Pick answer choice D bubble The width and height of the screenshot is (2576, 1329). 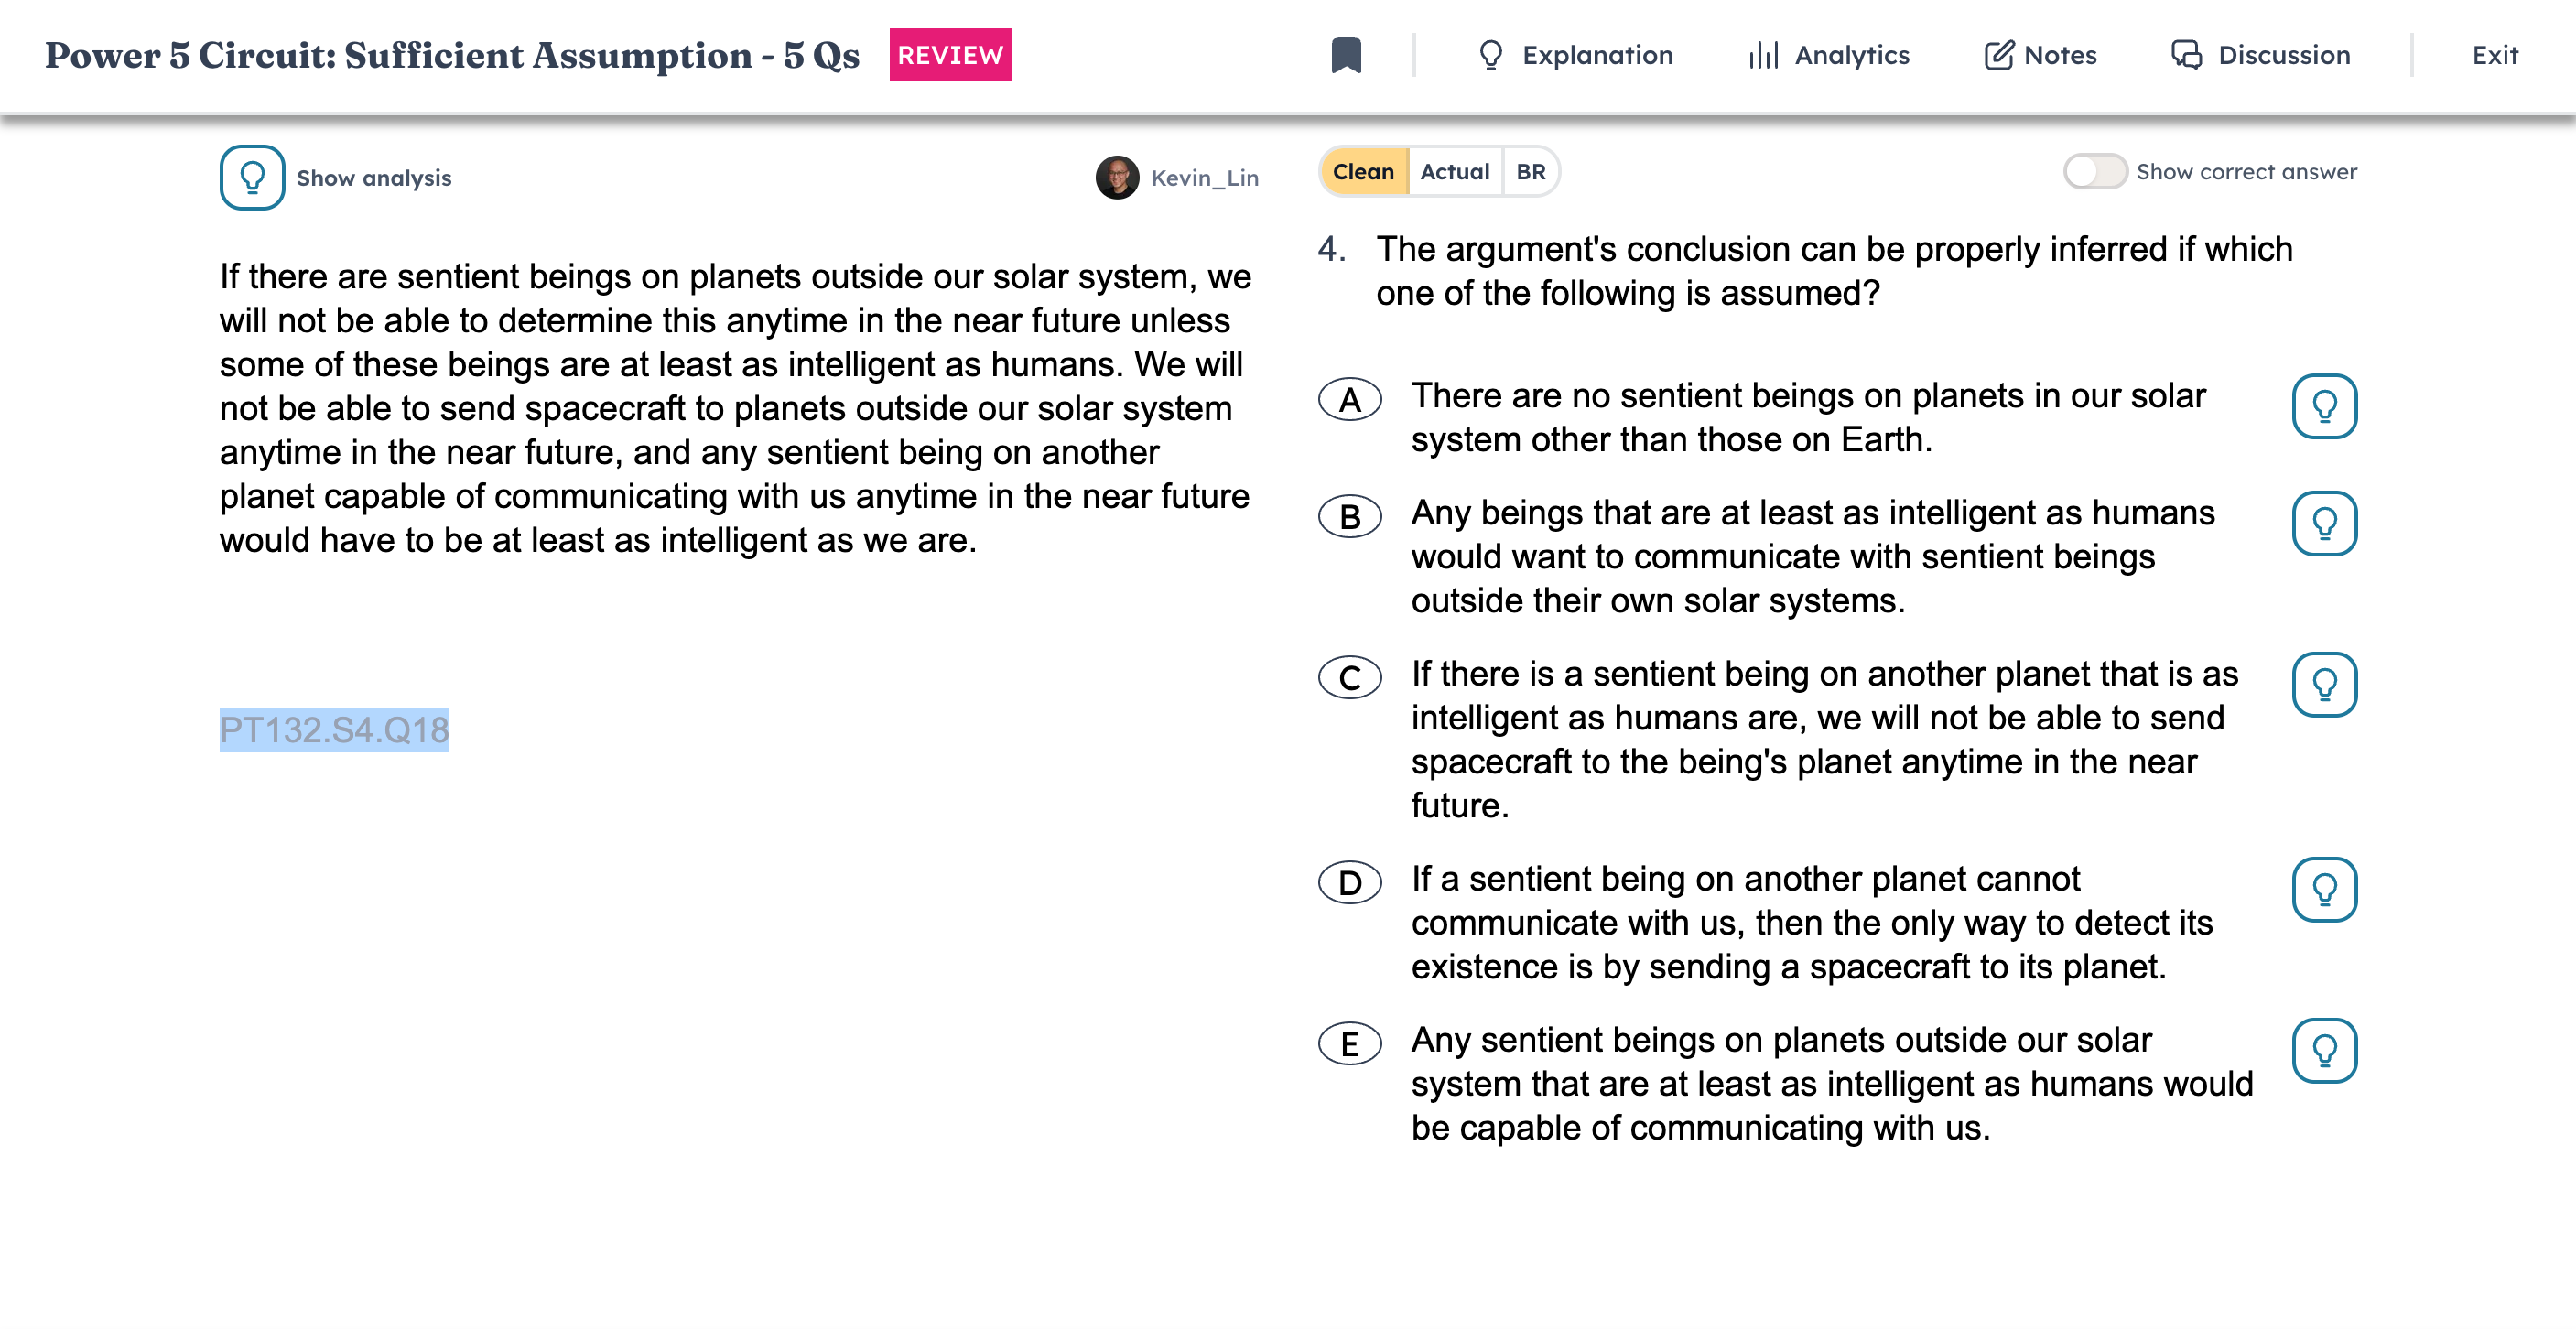pos(1349,883)
